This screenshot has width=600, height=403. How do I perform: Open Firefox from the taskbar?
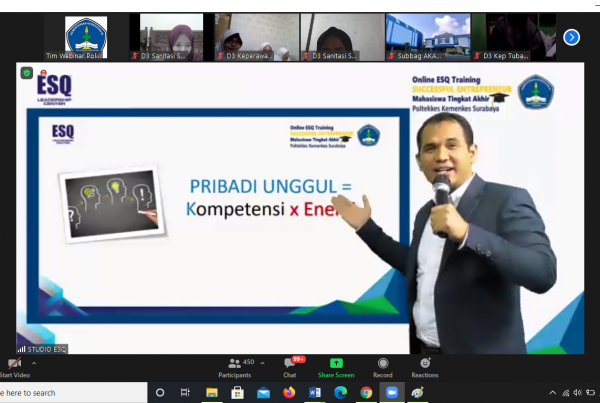coord(289,393)
